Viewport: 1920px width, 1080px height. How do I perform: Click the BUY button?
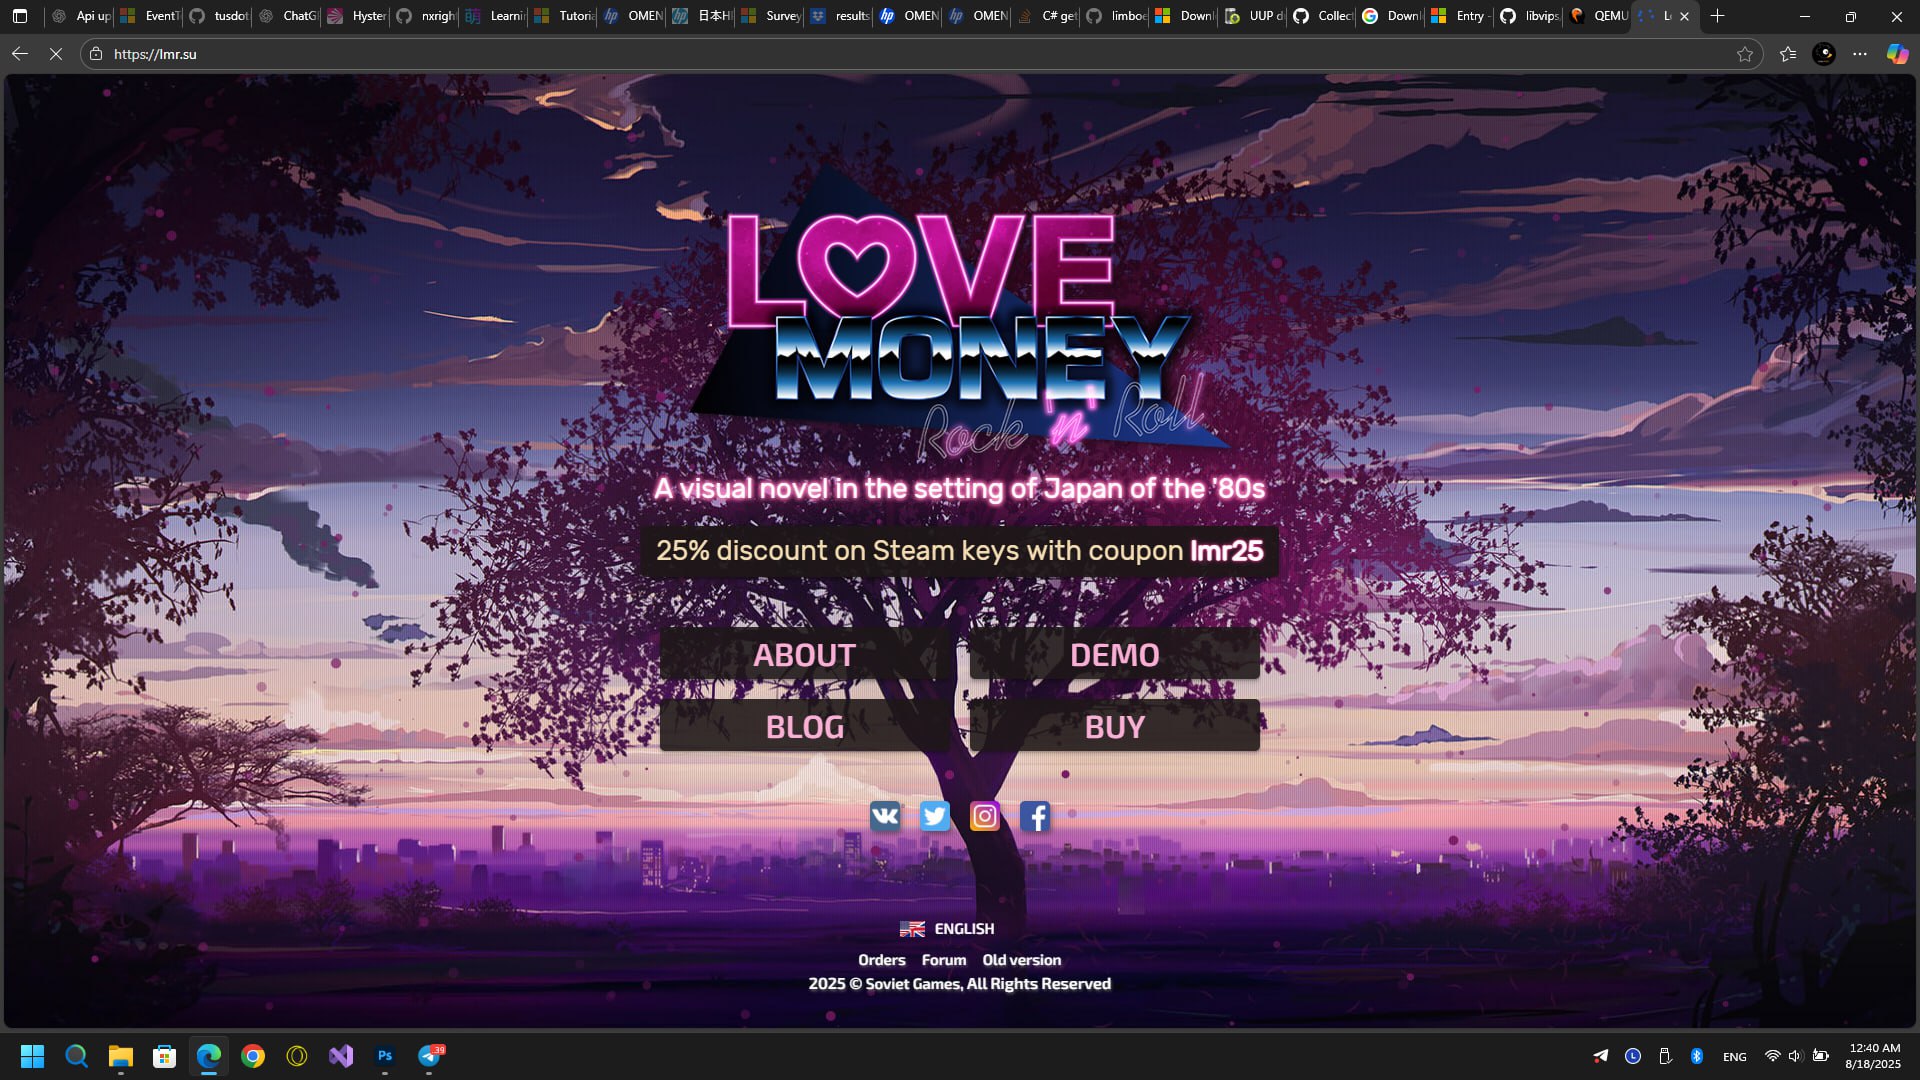[x=1114, y=727]
